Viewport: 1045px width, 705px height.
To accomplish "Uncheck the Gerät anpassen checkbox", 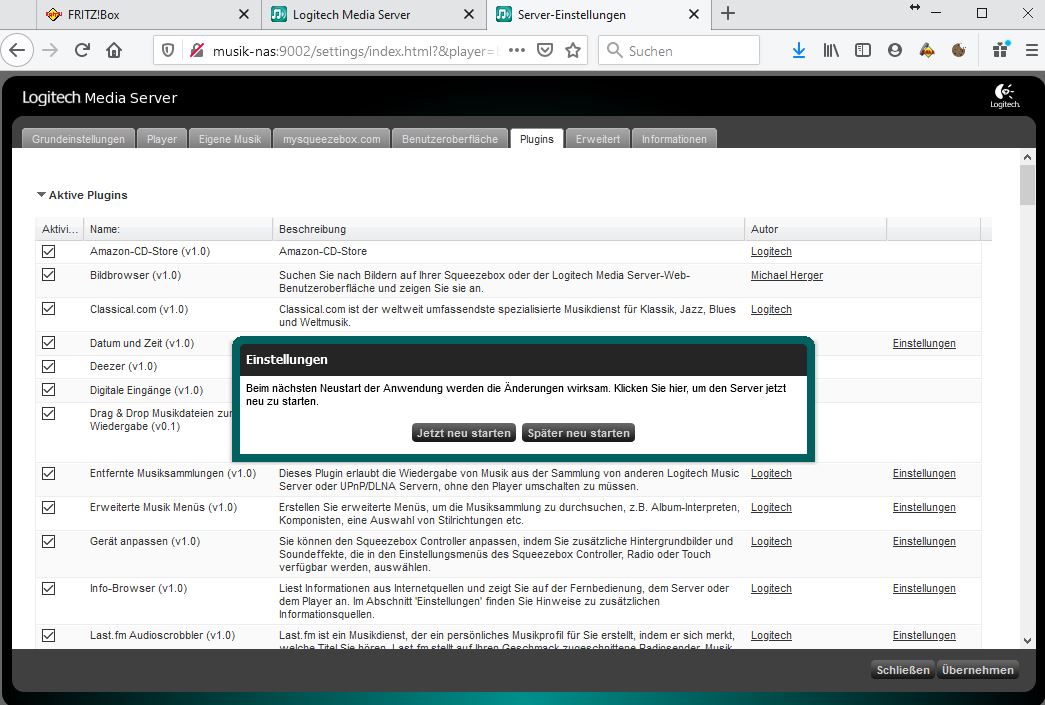I will (49, 541).
